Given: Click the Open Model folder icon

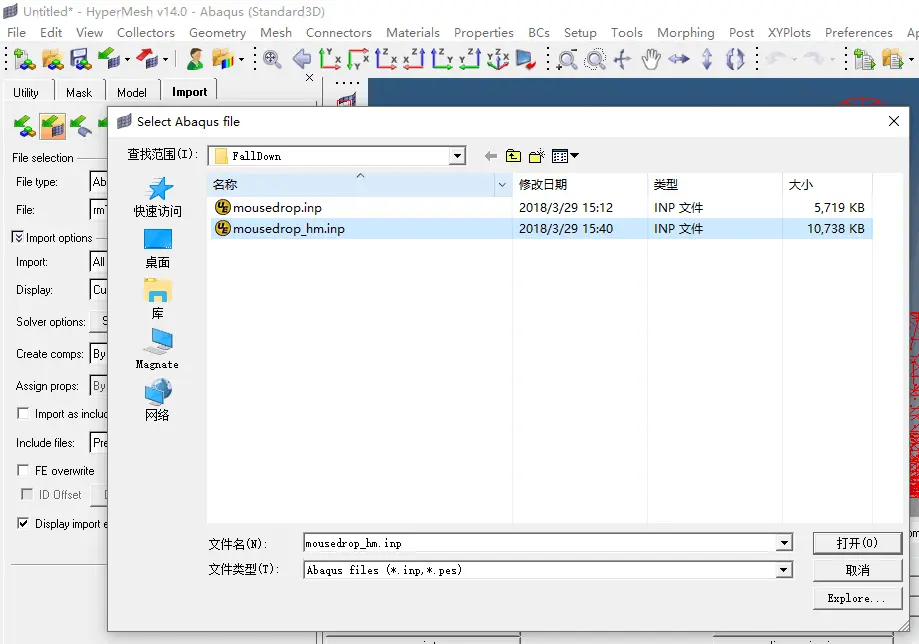Looking at the screenshot, I should 53,59.
